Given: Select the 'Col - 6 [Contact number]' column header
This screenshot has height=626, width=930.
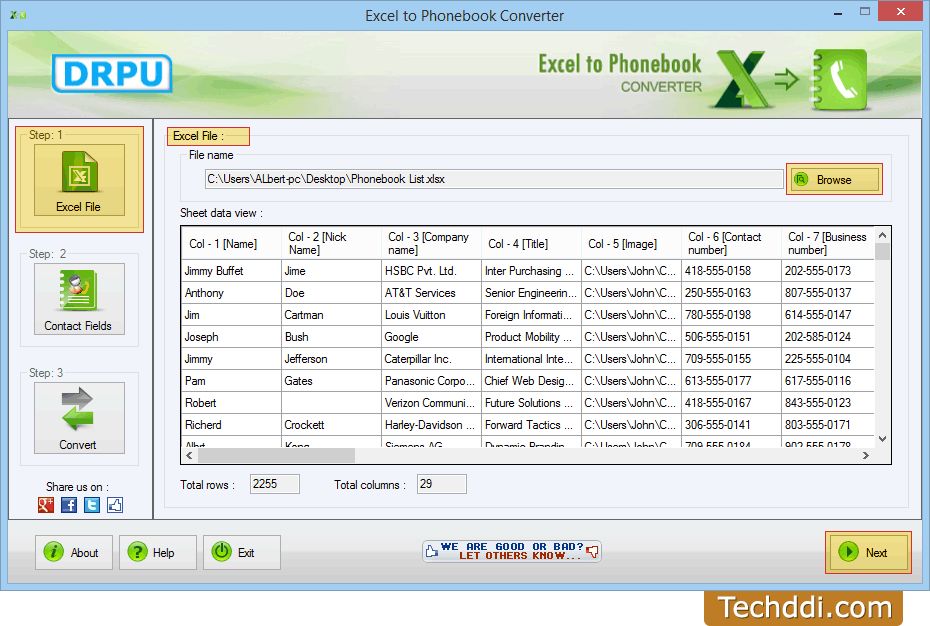Looking at the screenshot, I should pyautogui.click(x=731, y=243).
